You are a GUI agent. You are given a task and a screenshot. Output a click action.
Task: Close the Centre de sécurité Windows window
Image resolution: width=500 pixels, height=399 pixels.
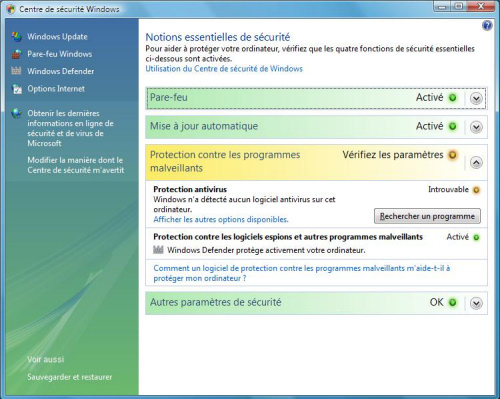481,7
